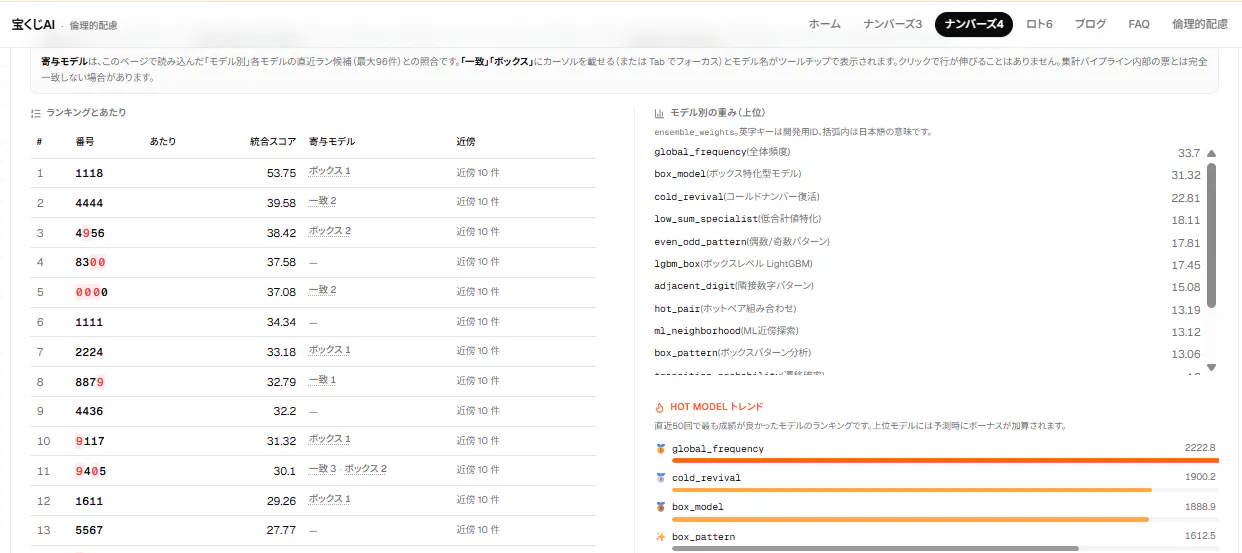Screen dimensions: 1242x553
Task: Click the 寄与モデル column header
Action: tap(332, 142)
